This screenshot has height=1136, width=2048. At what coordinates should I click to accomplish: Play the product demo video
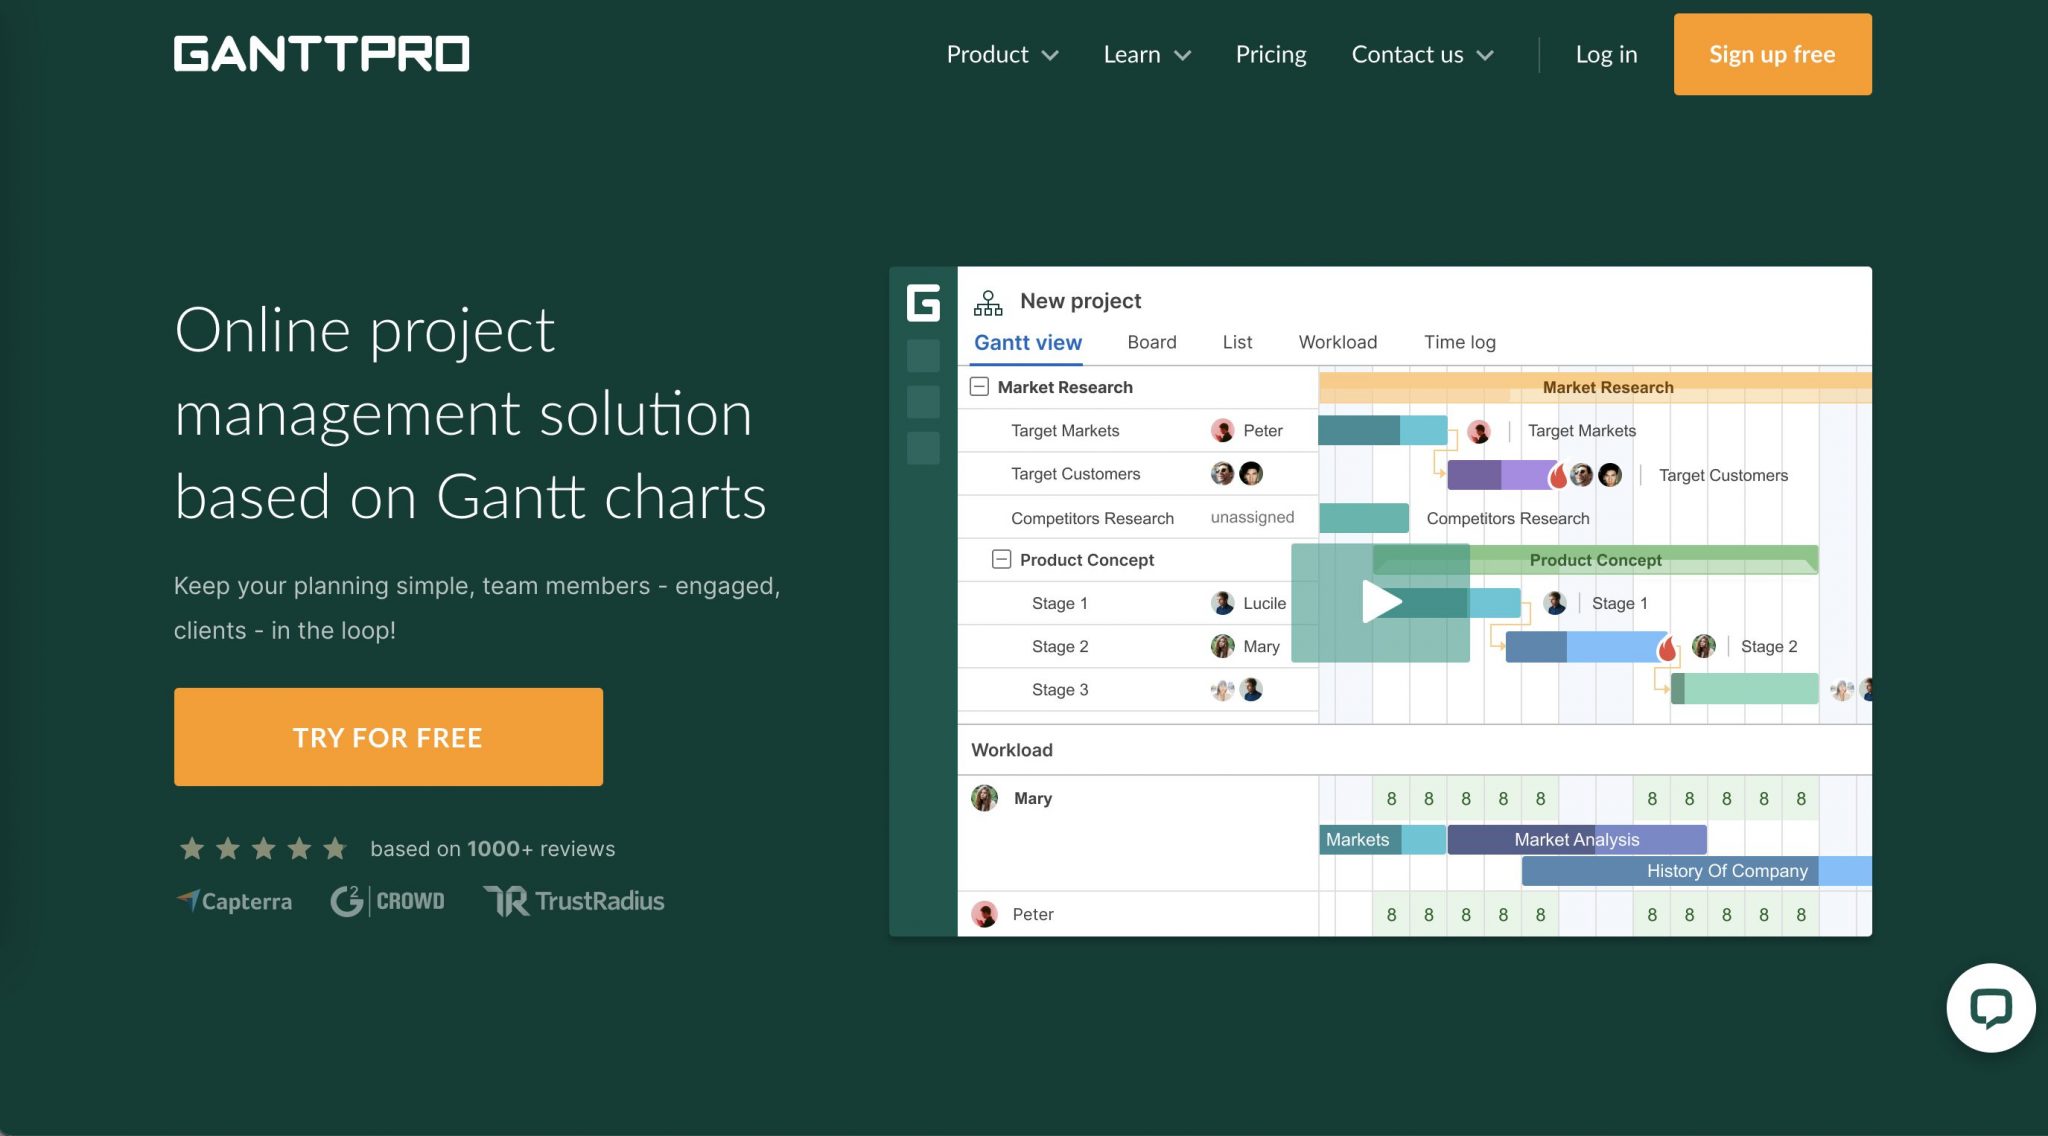click(x=1380, y=602)
